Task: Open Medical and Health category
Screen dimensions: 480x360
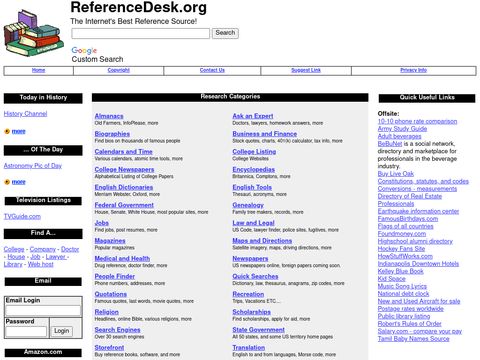Action: click(122, 258)
